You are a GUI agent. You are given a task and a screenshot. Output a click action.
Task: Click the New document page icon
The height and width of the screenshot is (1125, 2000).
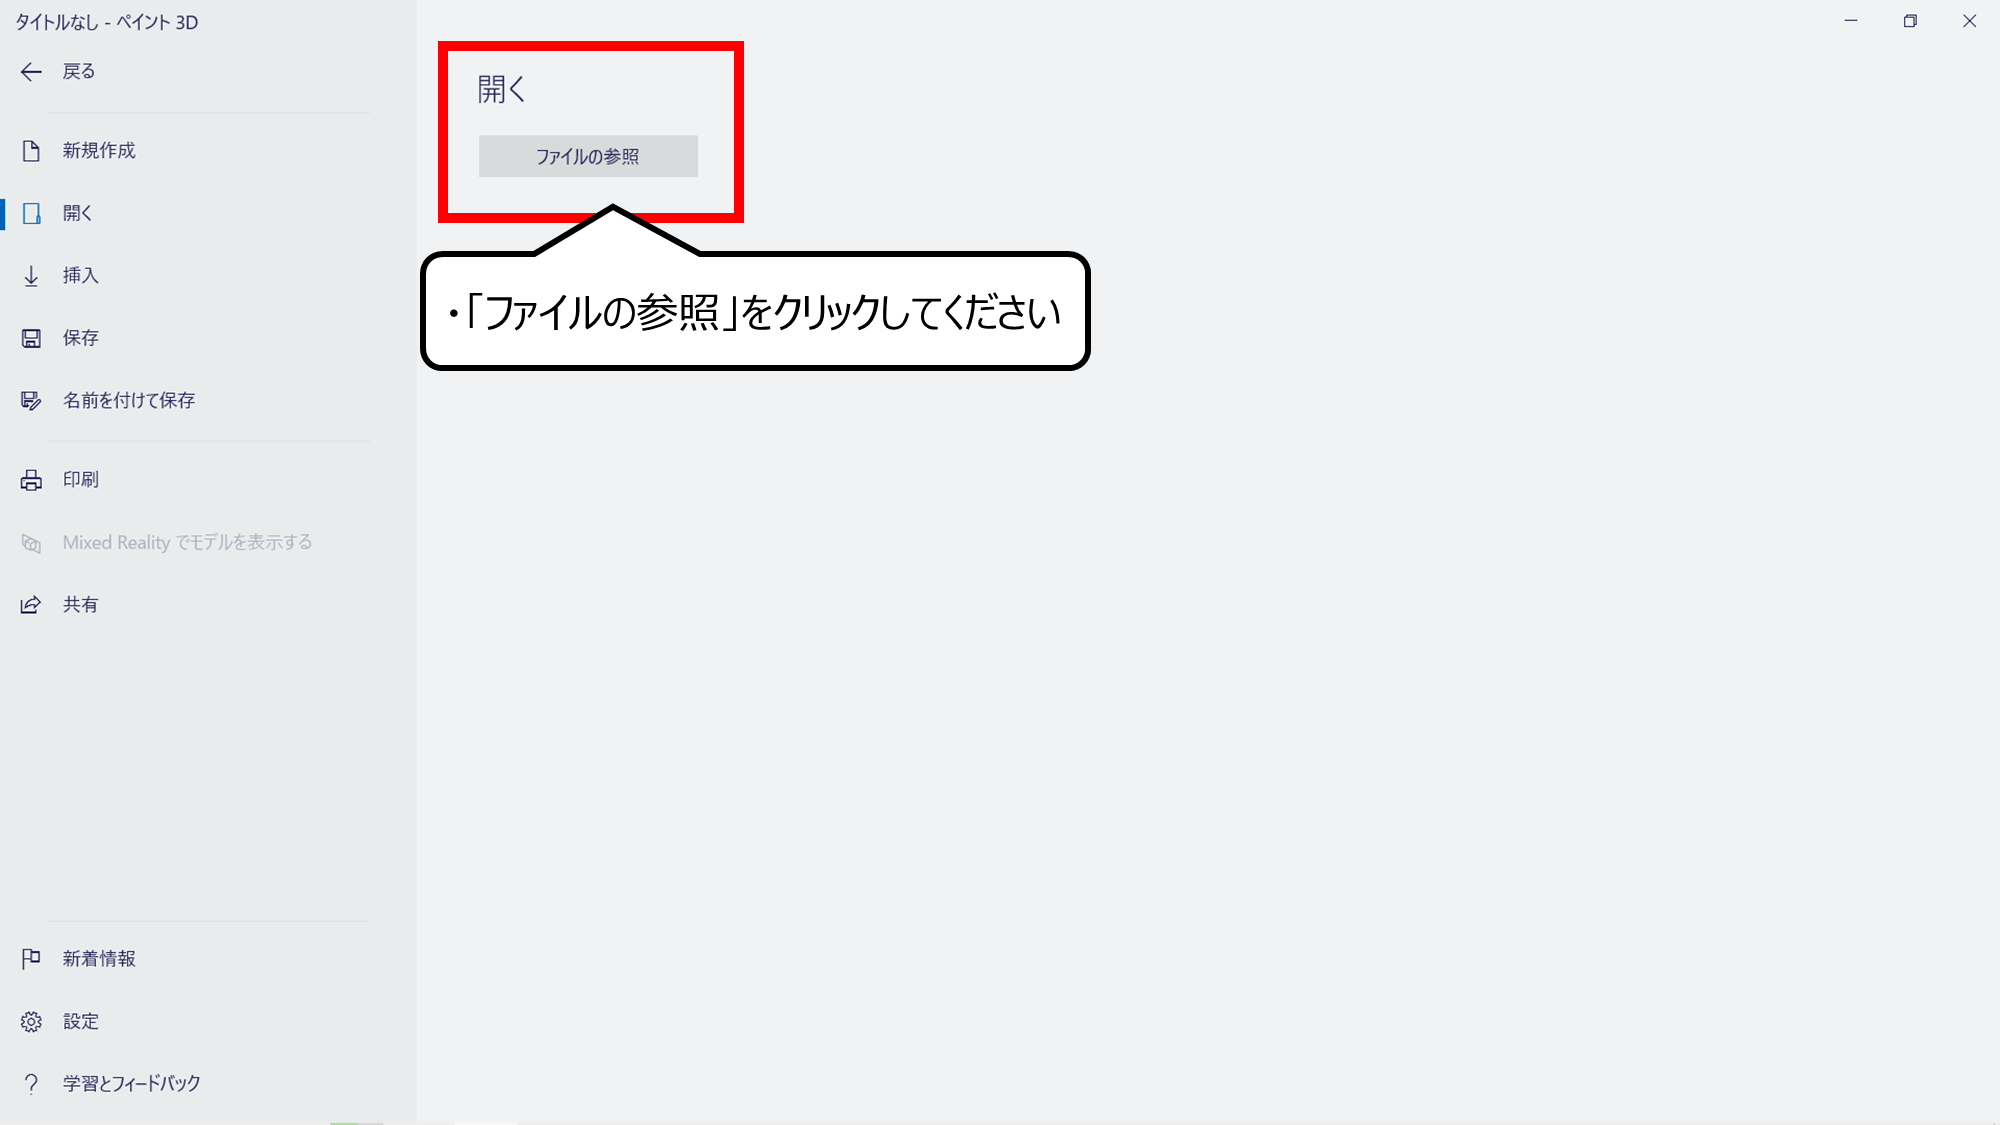coord(31,151)
